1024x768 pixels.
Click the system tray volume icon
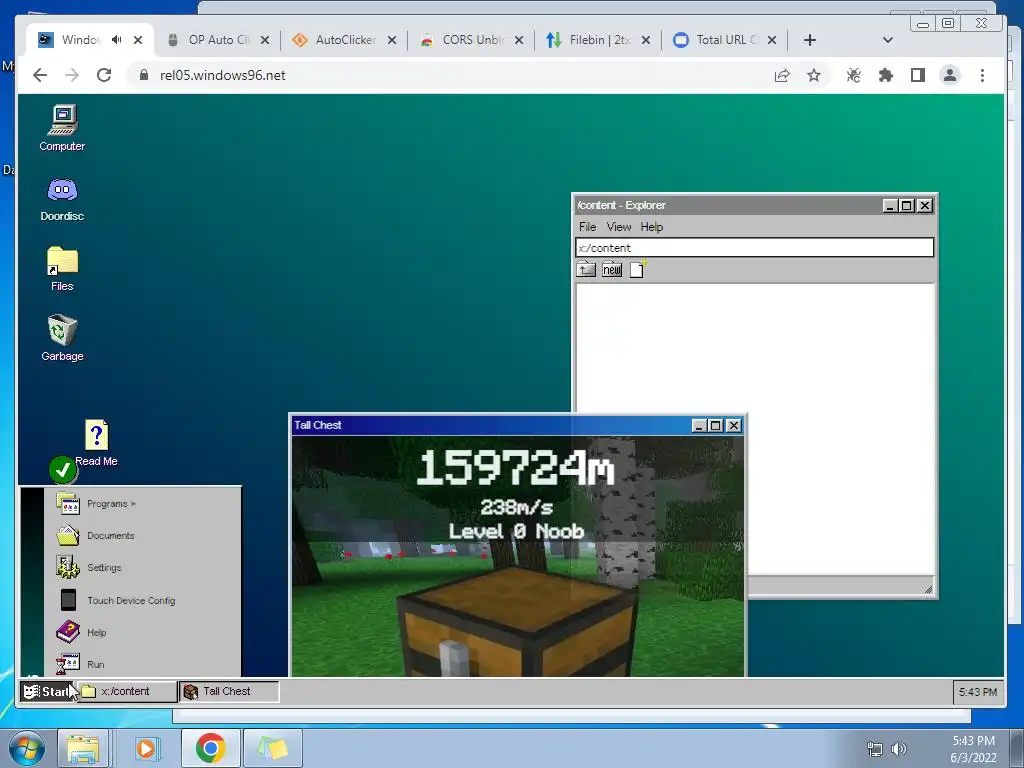[899, 748]
